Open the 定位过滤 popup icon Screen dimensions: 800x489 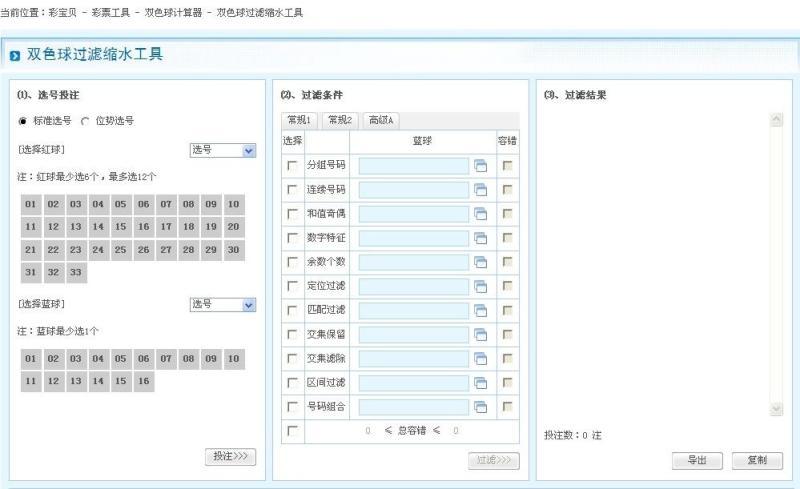coord(480,286)
